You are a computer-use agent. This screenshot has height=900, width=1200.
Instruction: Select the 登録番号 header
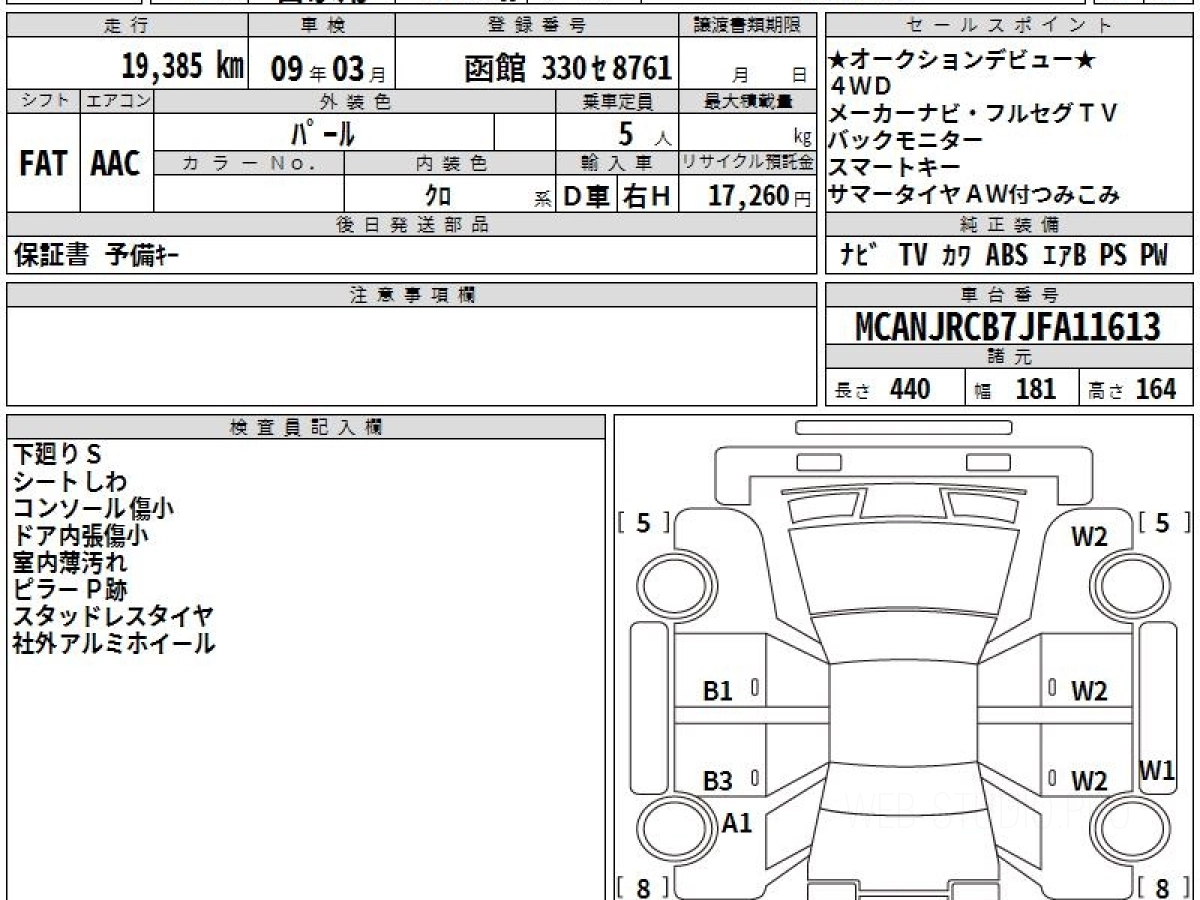coord(537,26)
